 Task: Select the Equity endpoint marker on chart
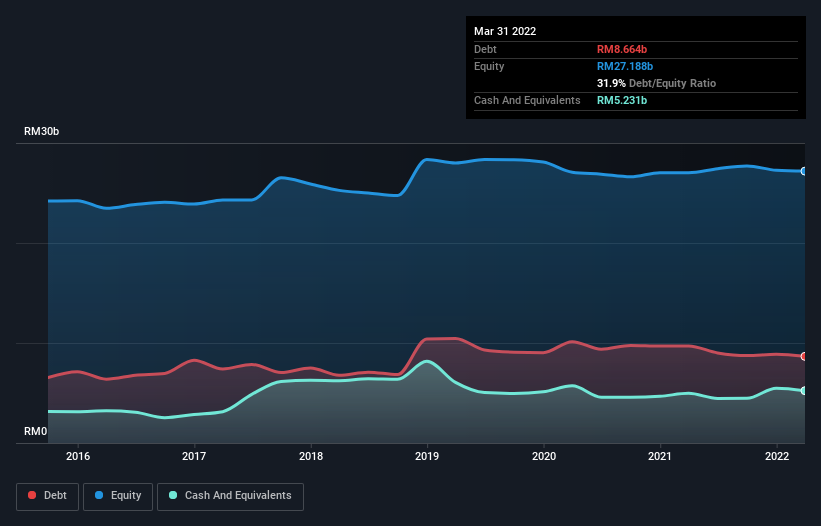pyautogui.click(x=804, y=171)
